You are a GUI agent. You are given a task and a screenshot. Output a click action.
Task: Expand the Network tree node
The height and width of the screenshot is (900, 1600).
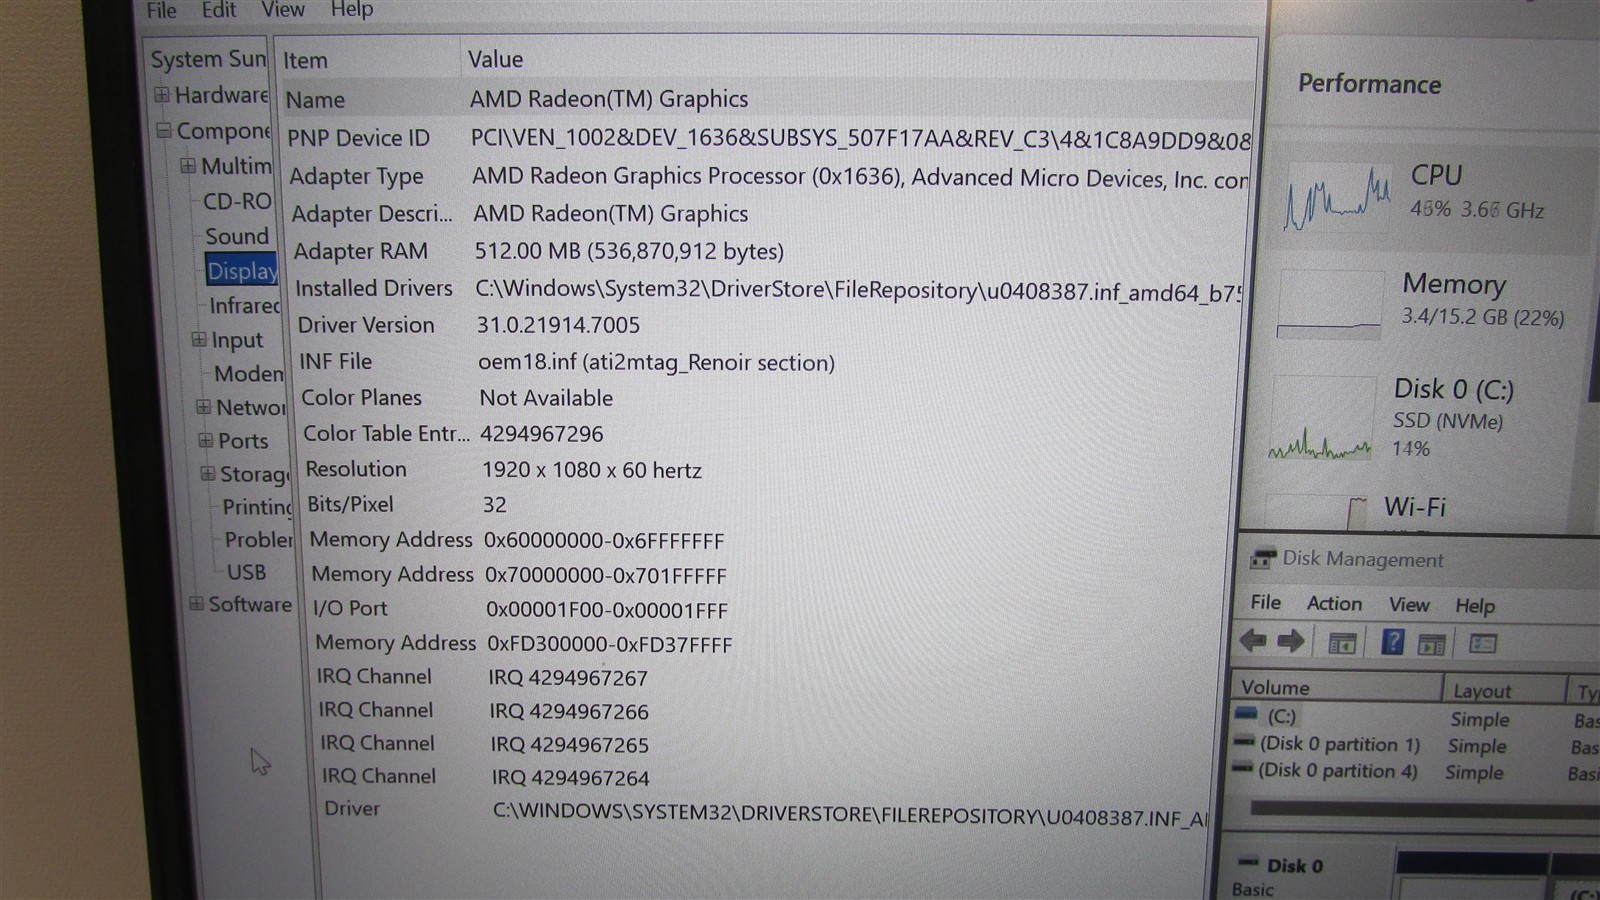click(203, 406)
